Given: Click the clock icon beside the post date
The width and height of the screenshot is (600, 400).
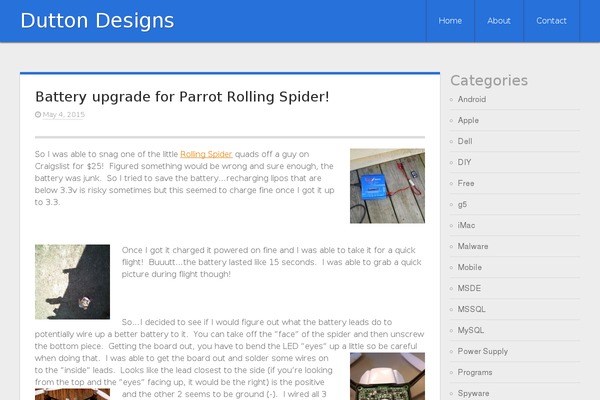Looking at the screenshot, I should pos(38,114).
